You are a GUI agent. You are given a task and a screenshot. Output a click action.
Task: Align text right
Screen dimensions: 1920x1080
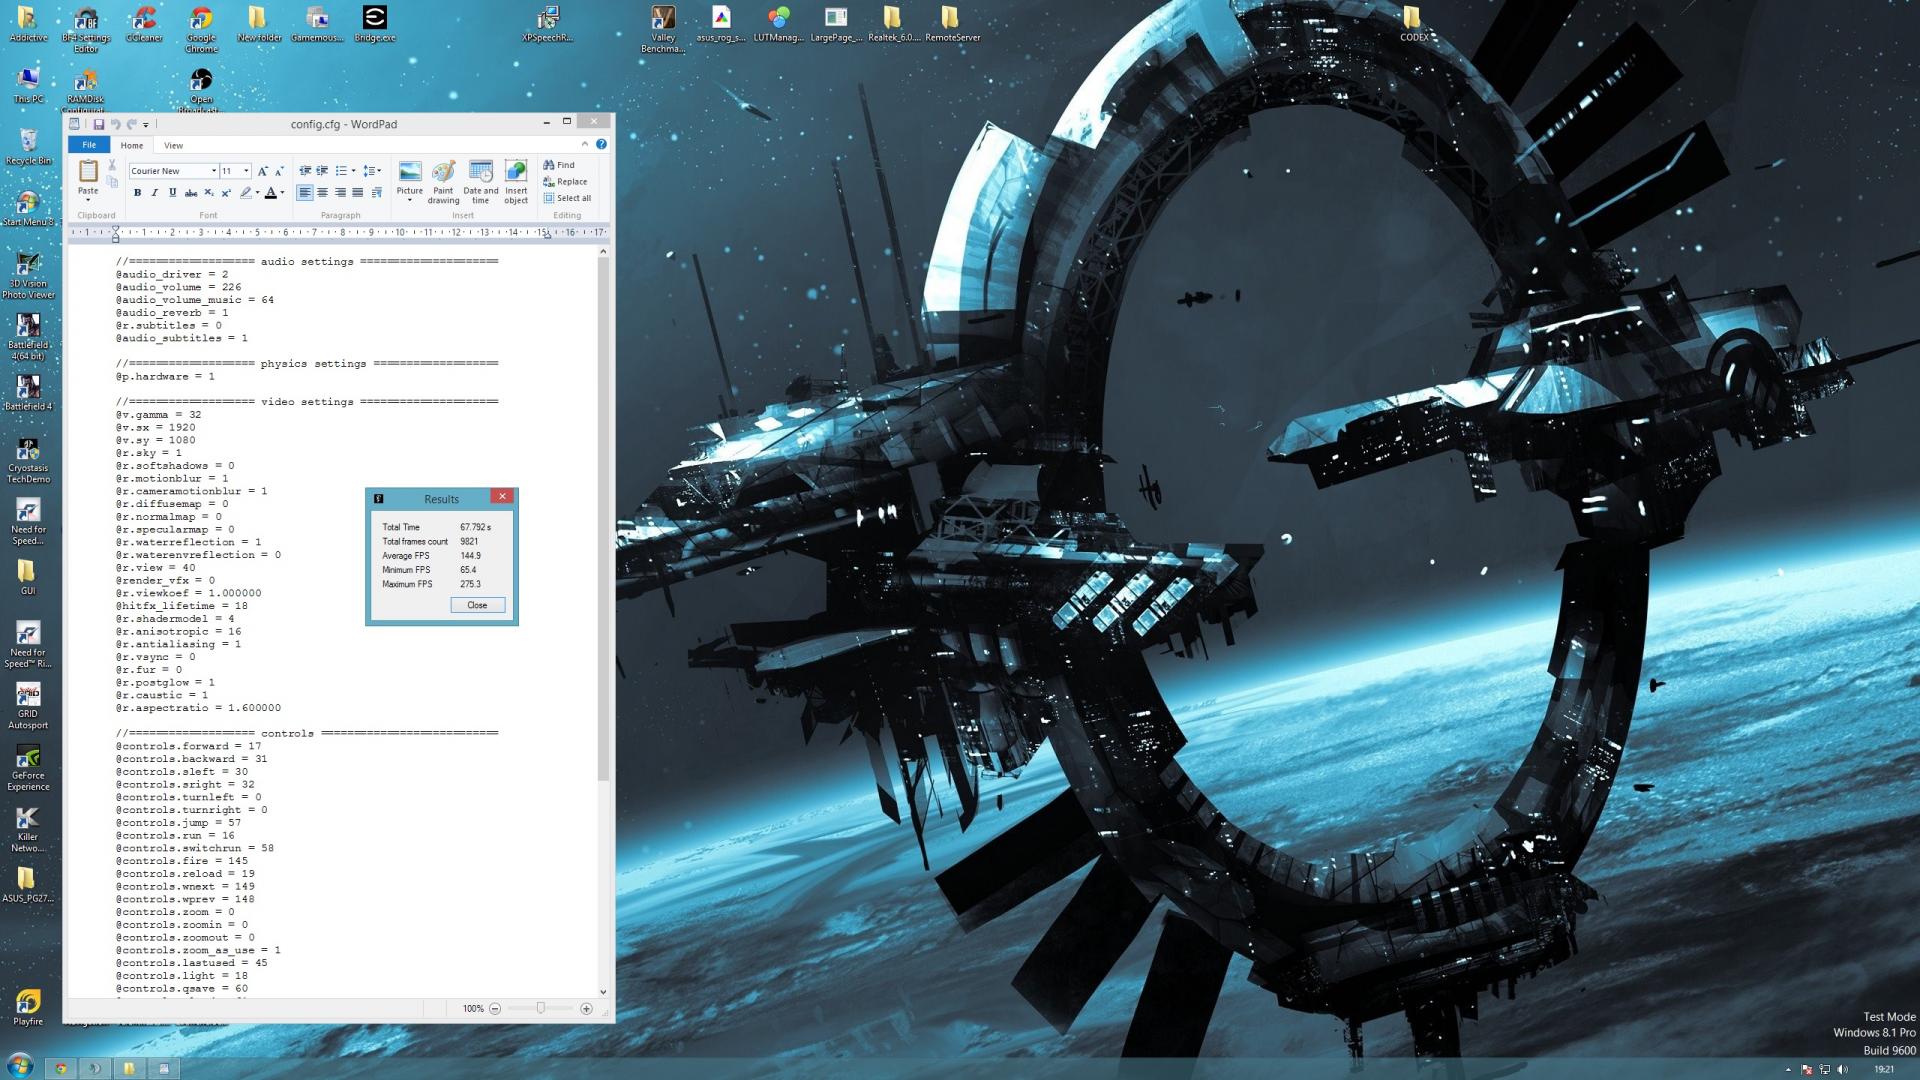click(340, 193)
